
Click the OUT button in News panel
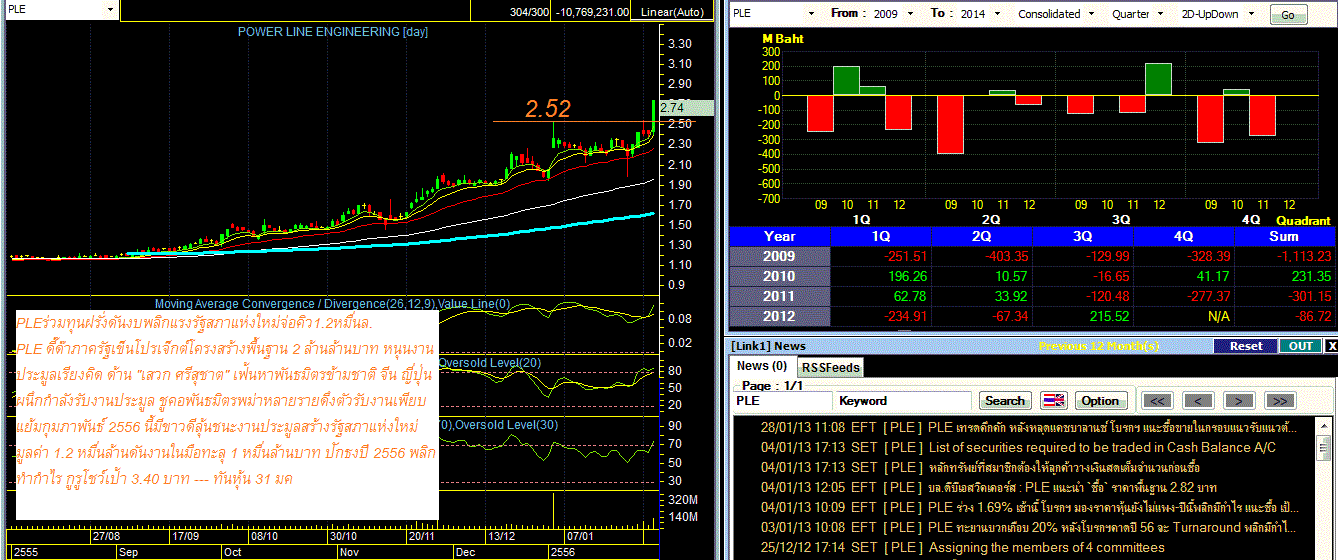[x=1301, y=346]
